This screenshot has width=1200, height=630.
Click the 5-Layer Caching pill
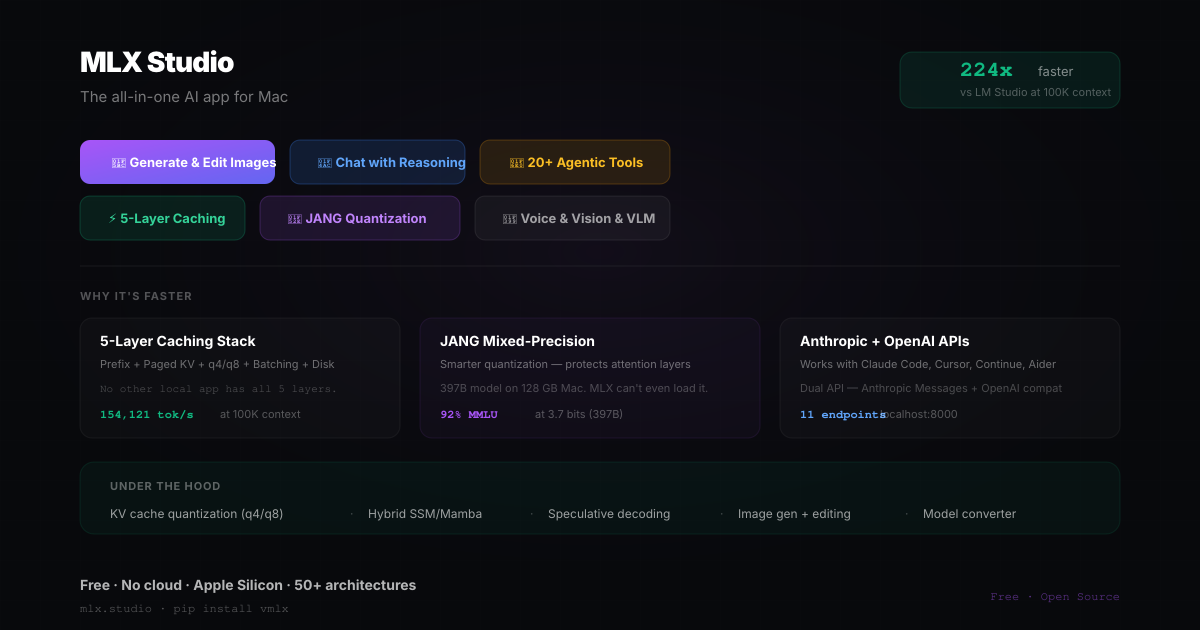[162, 218]
